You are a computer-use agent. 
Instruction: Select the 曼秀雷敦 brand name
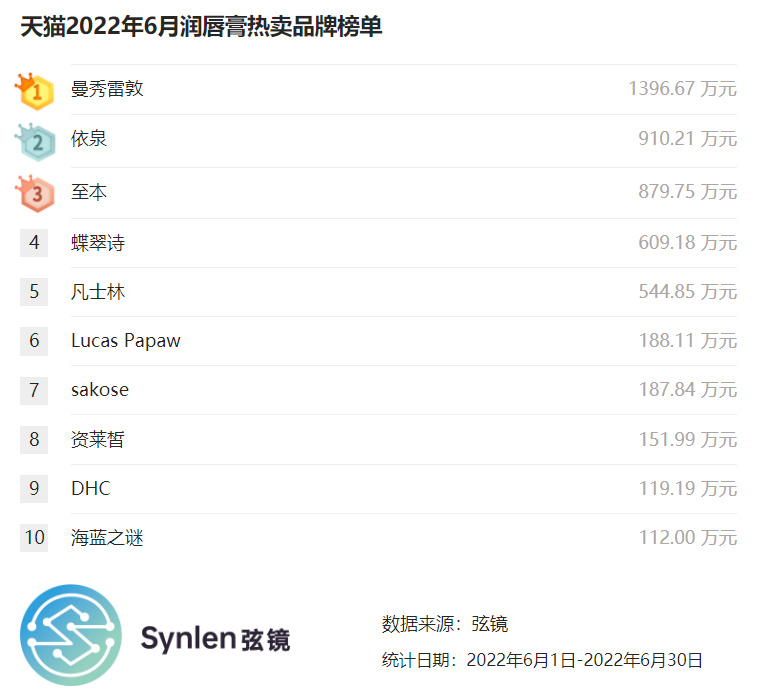point(107,89)
